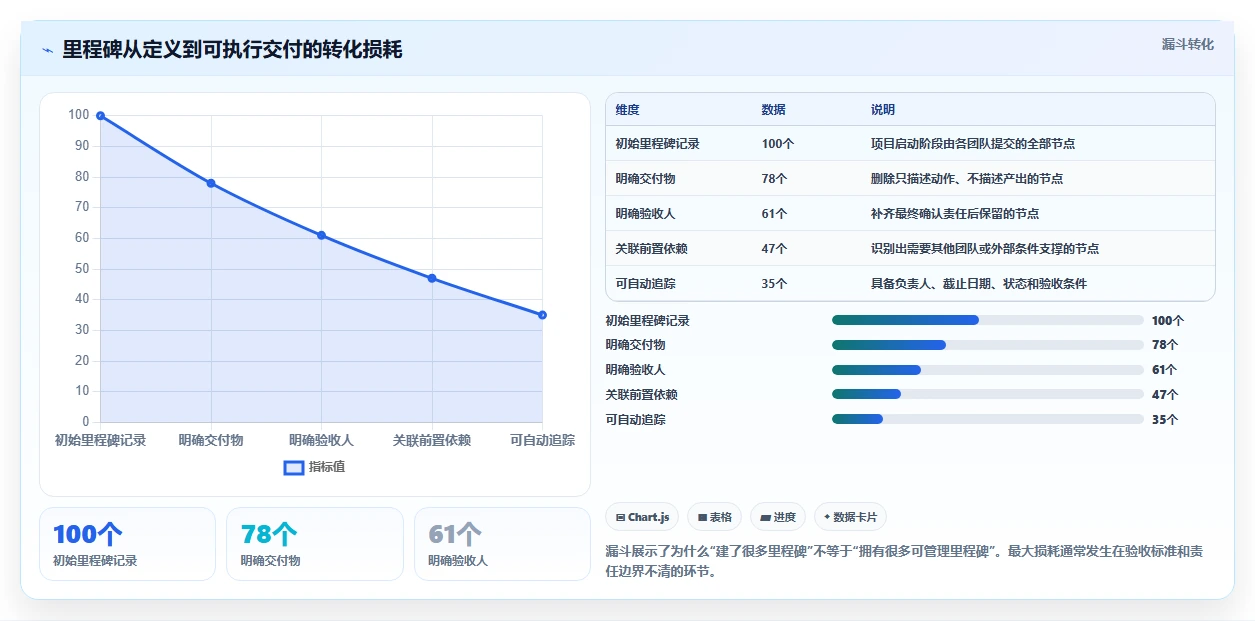
Task: Click the 说明 column header
Action: (x=883, y=109)
